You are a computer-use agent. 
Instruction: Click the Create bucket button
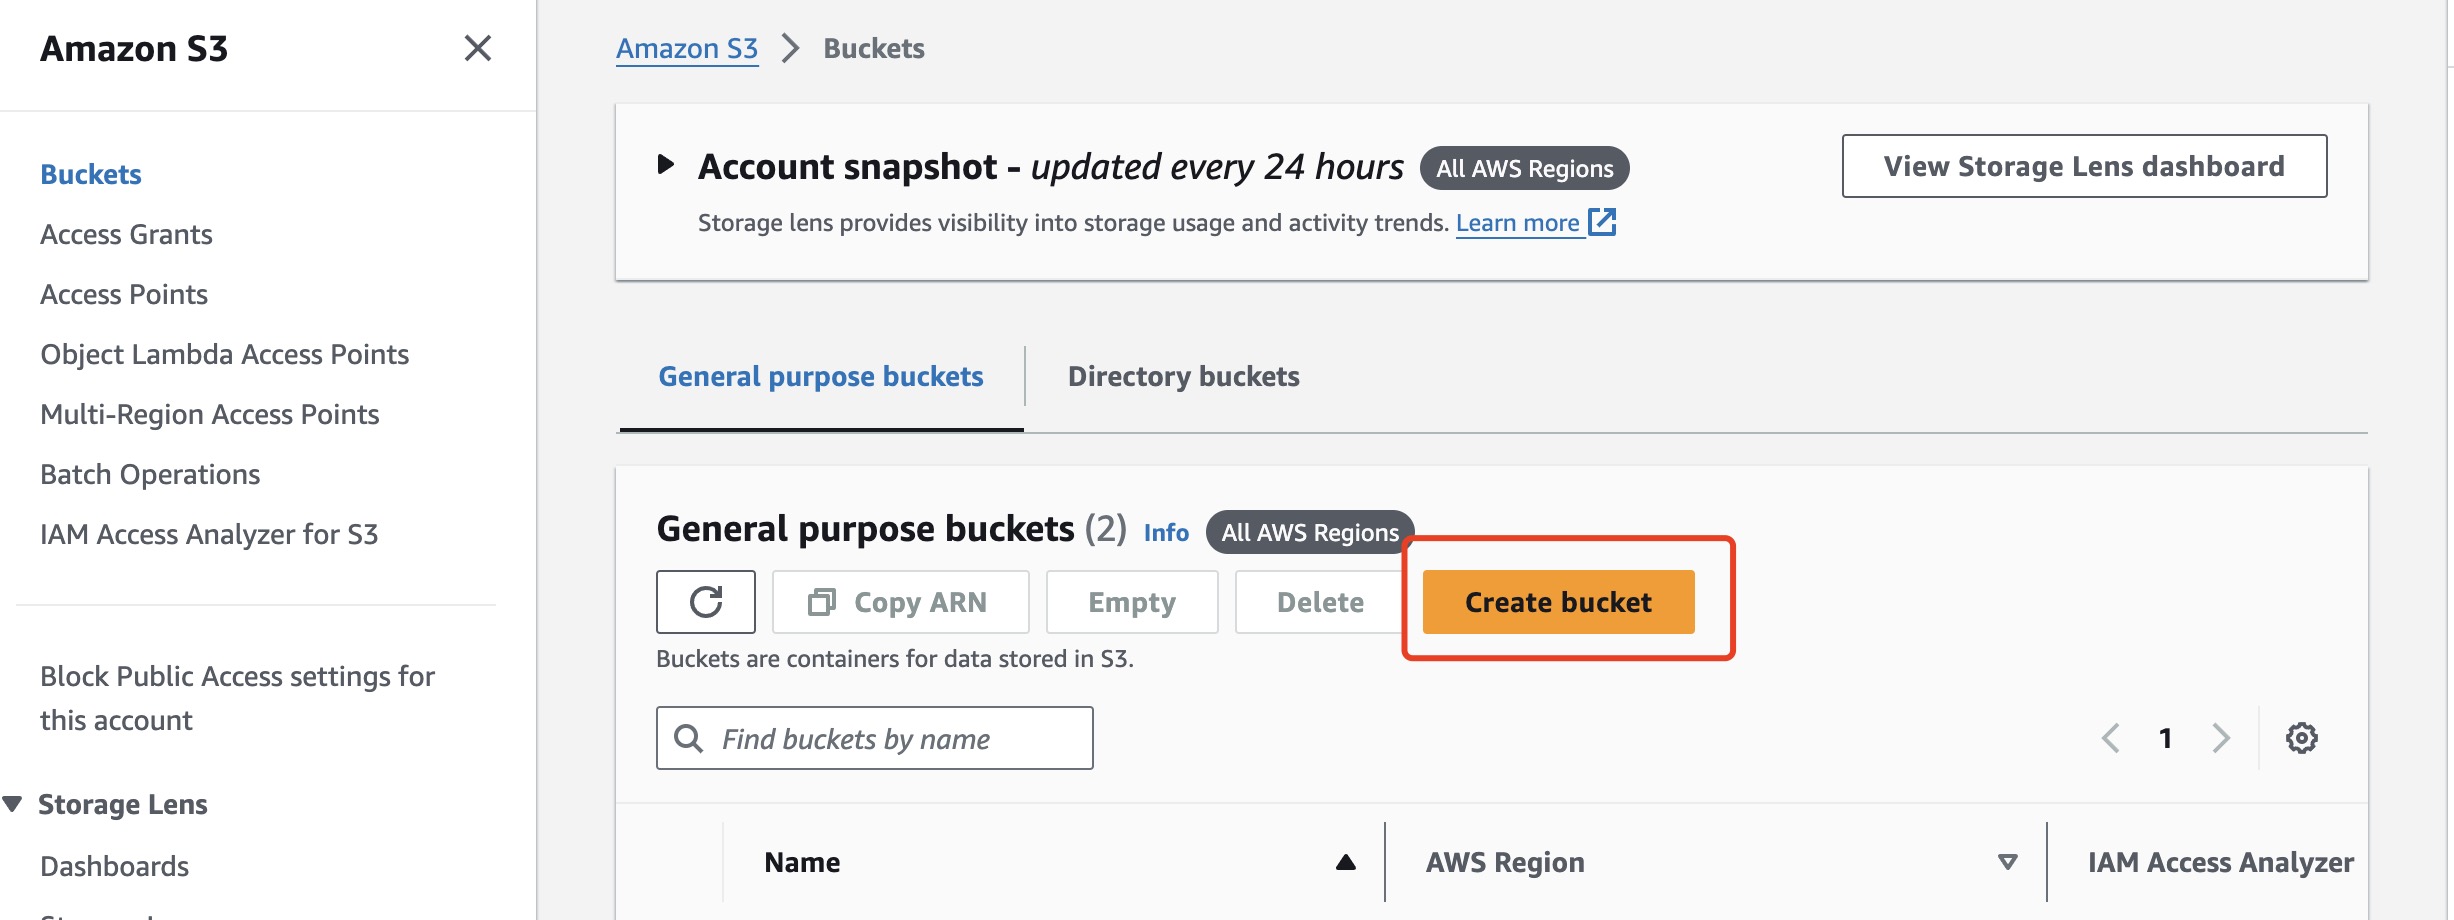[1558, 602]
